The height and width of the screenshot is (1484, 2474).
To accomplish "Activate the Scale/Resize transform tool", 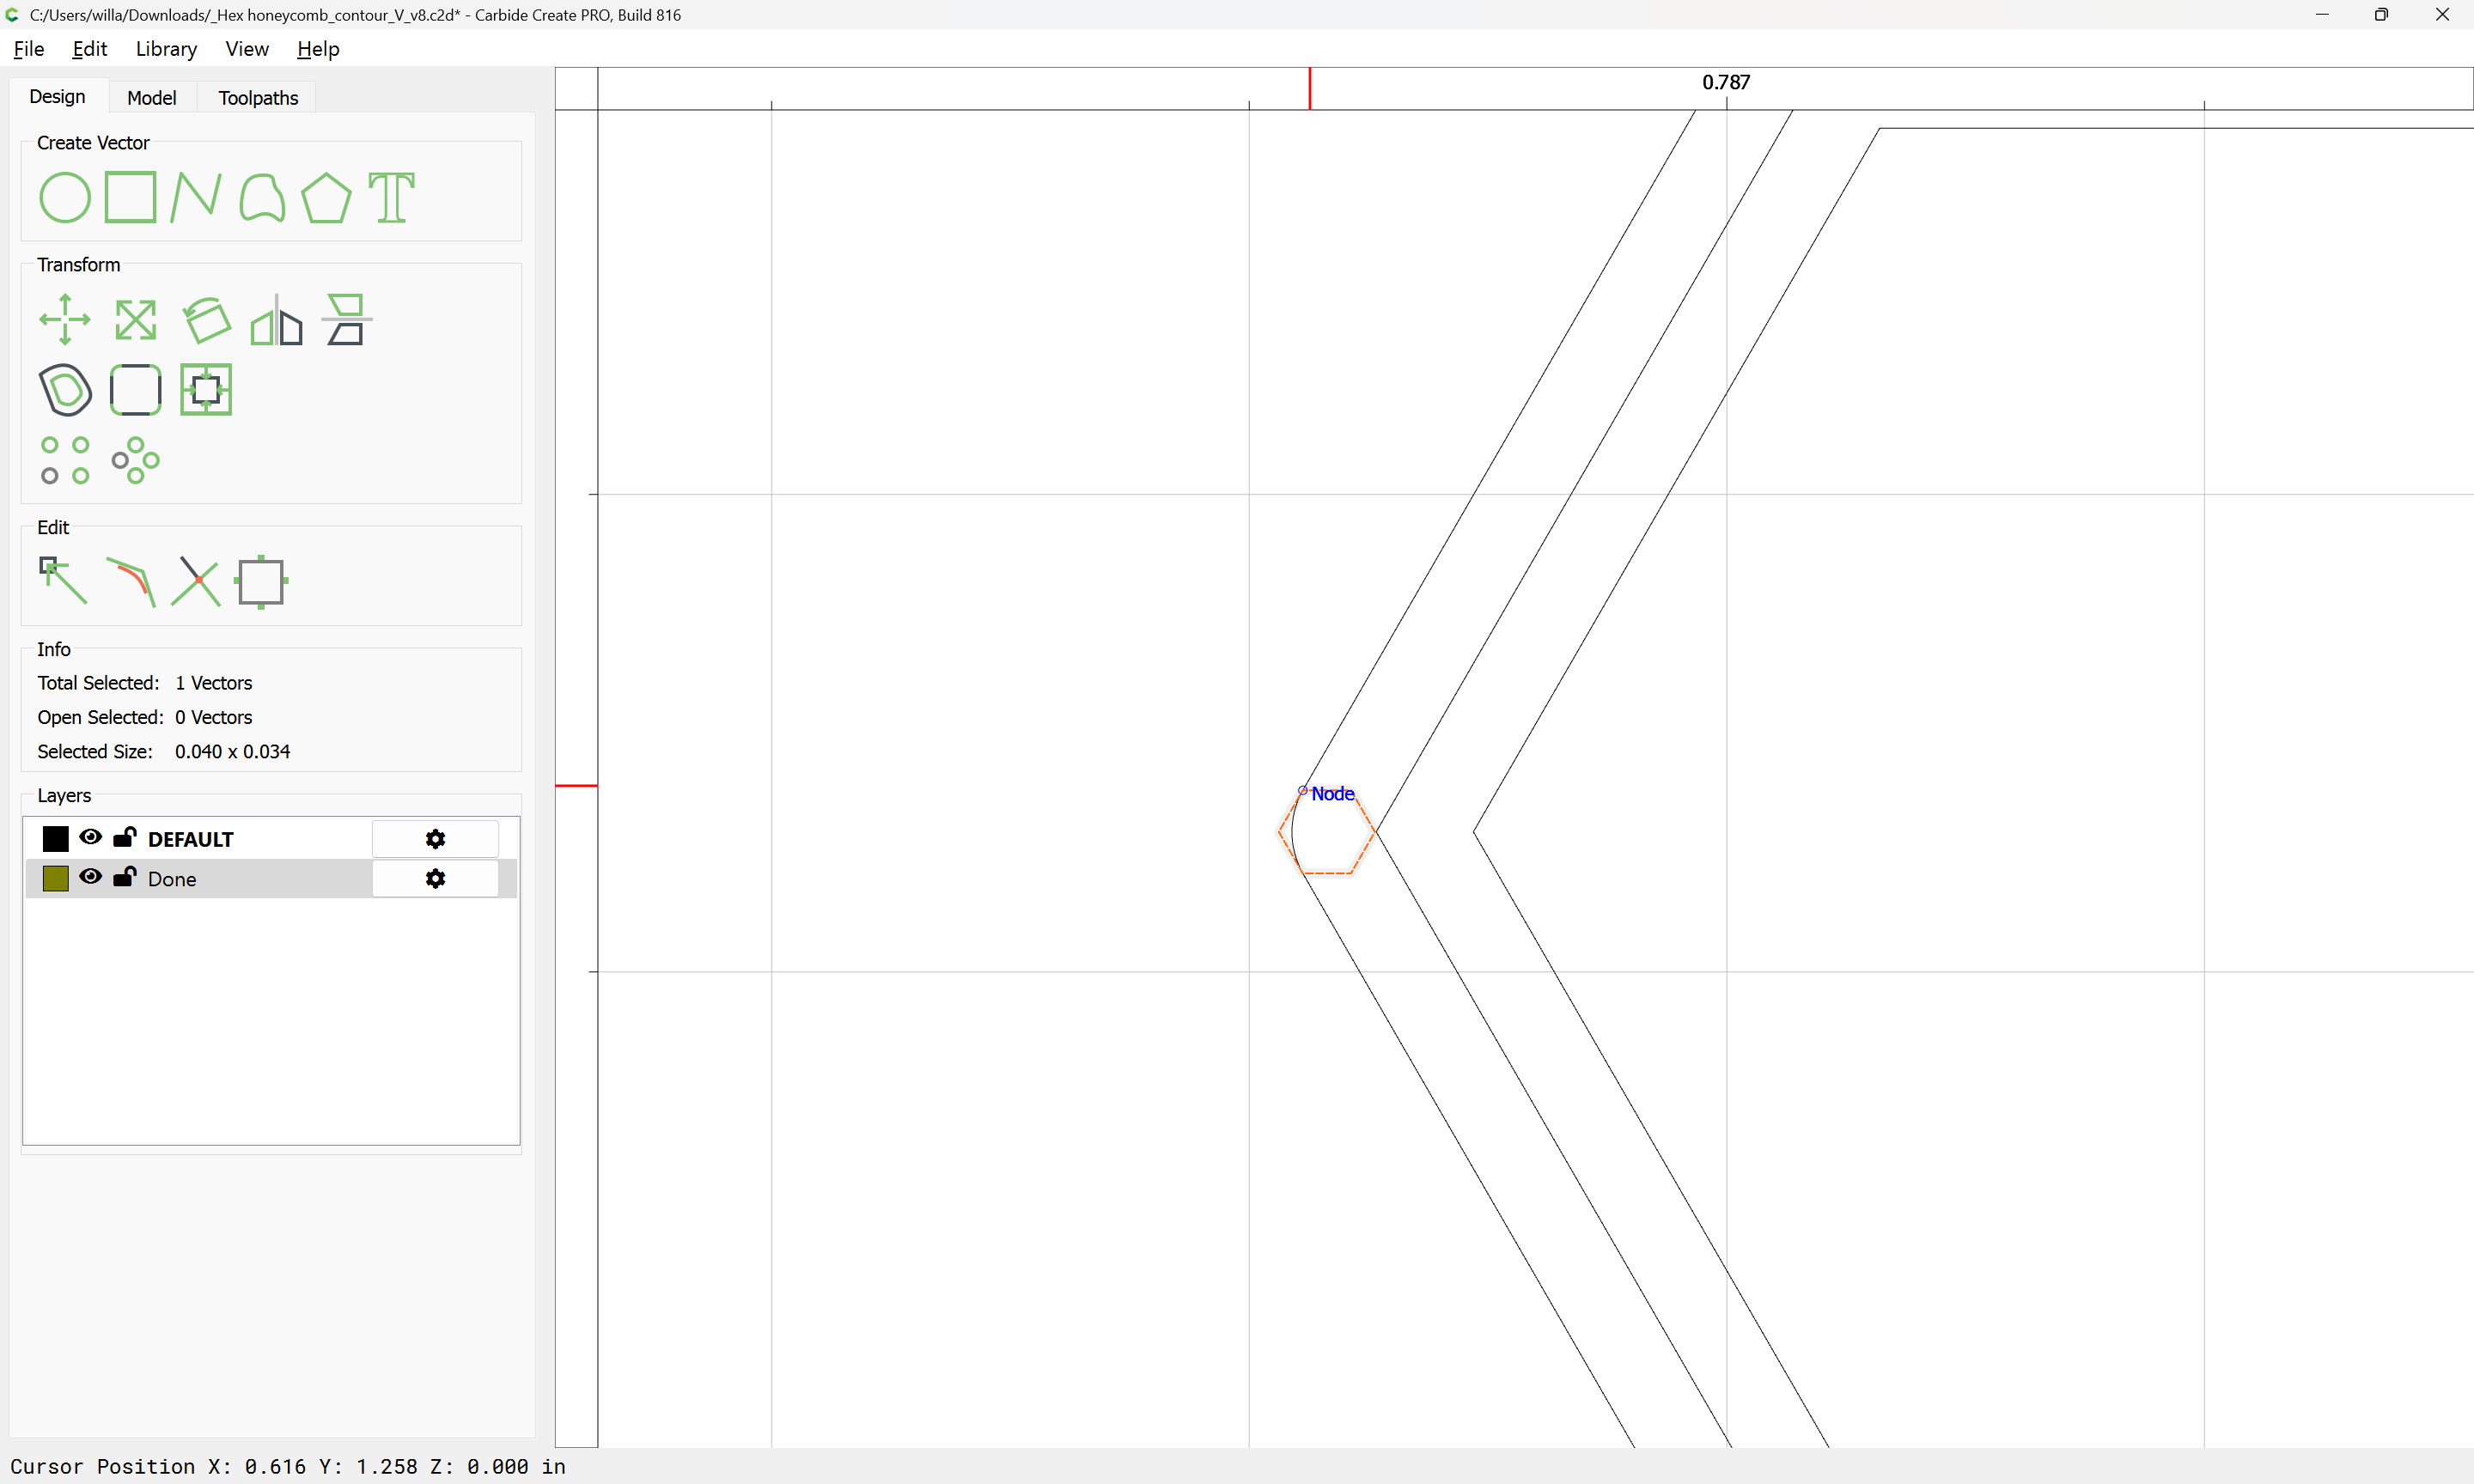I will click(135, 320).
